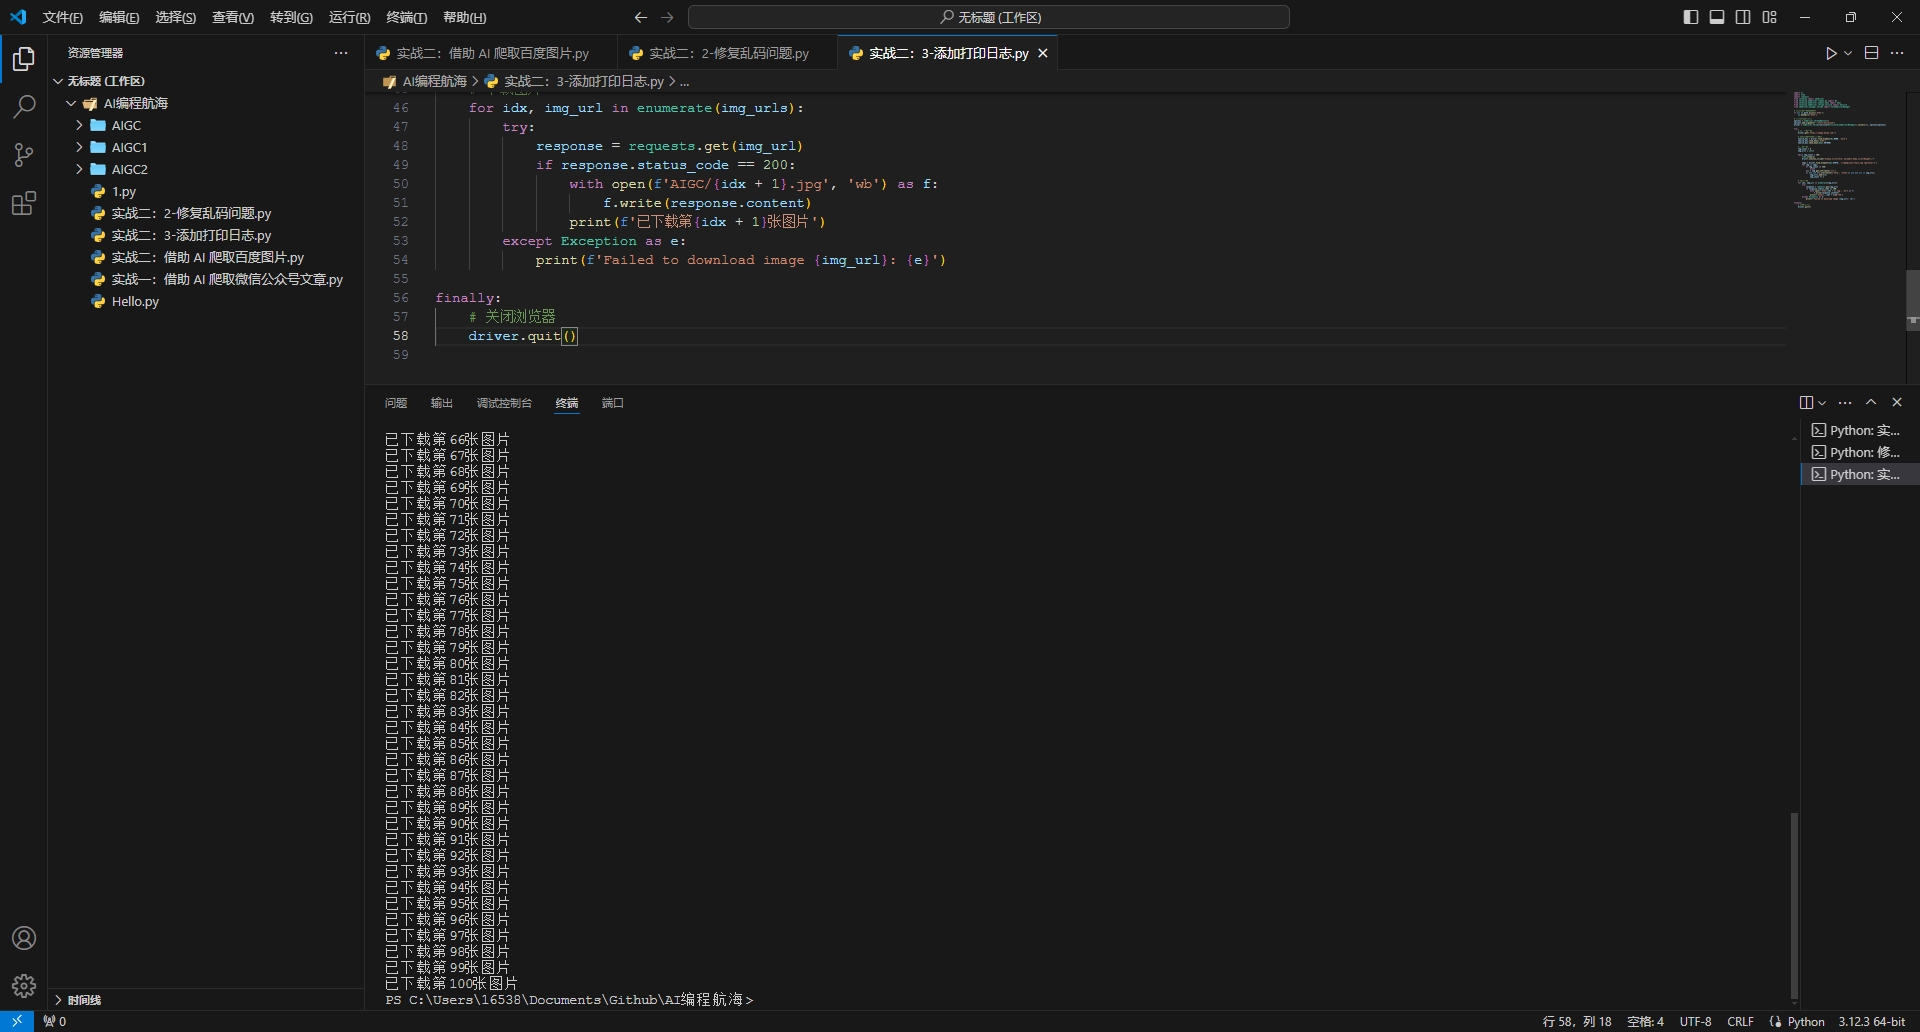The height and width of the screenshot is (1032, 1920).
Task: Open 实战二：2-修复乱码问题.py in explorer
Action: [x=206, y=213]
